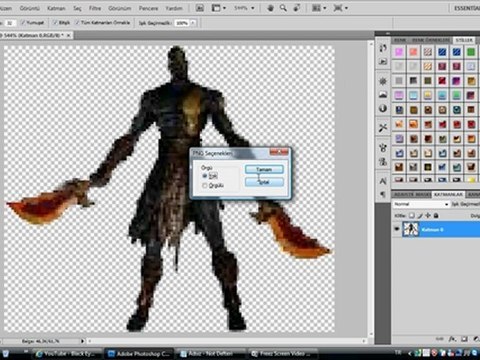This screenshot has width=480, height=360.
Task: Click the canvas vertical scrollbar down arrow
Action: [371, 334]
